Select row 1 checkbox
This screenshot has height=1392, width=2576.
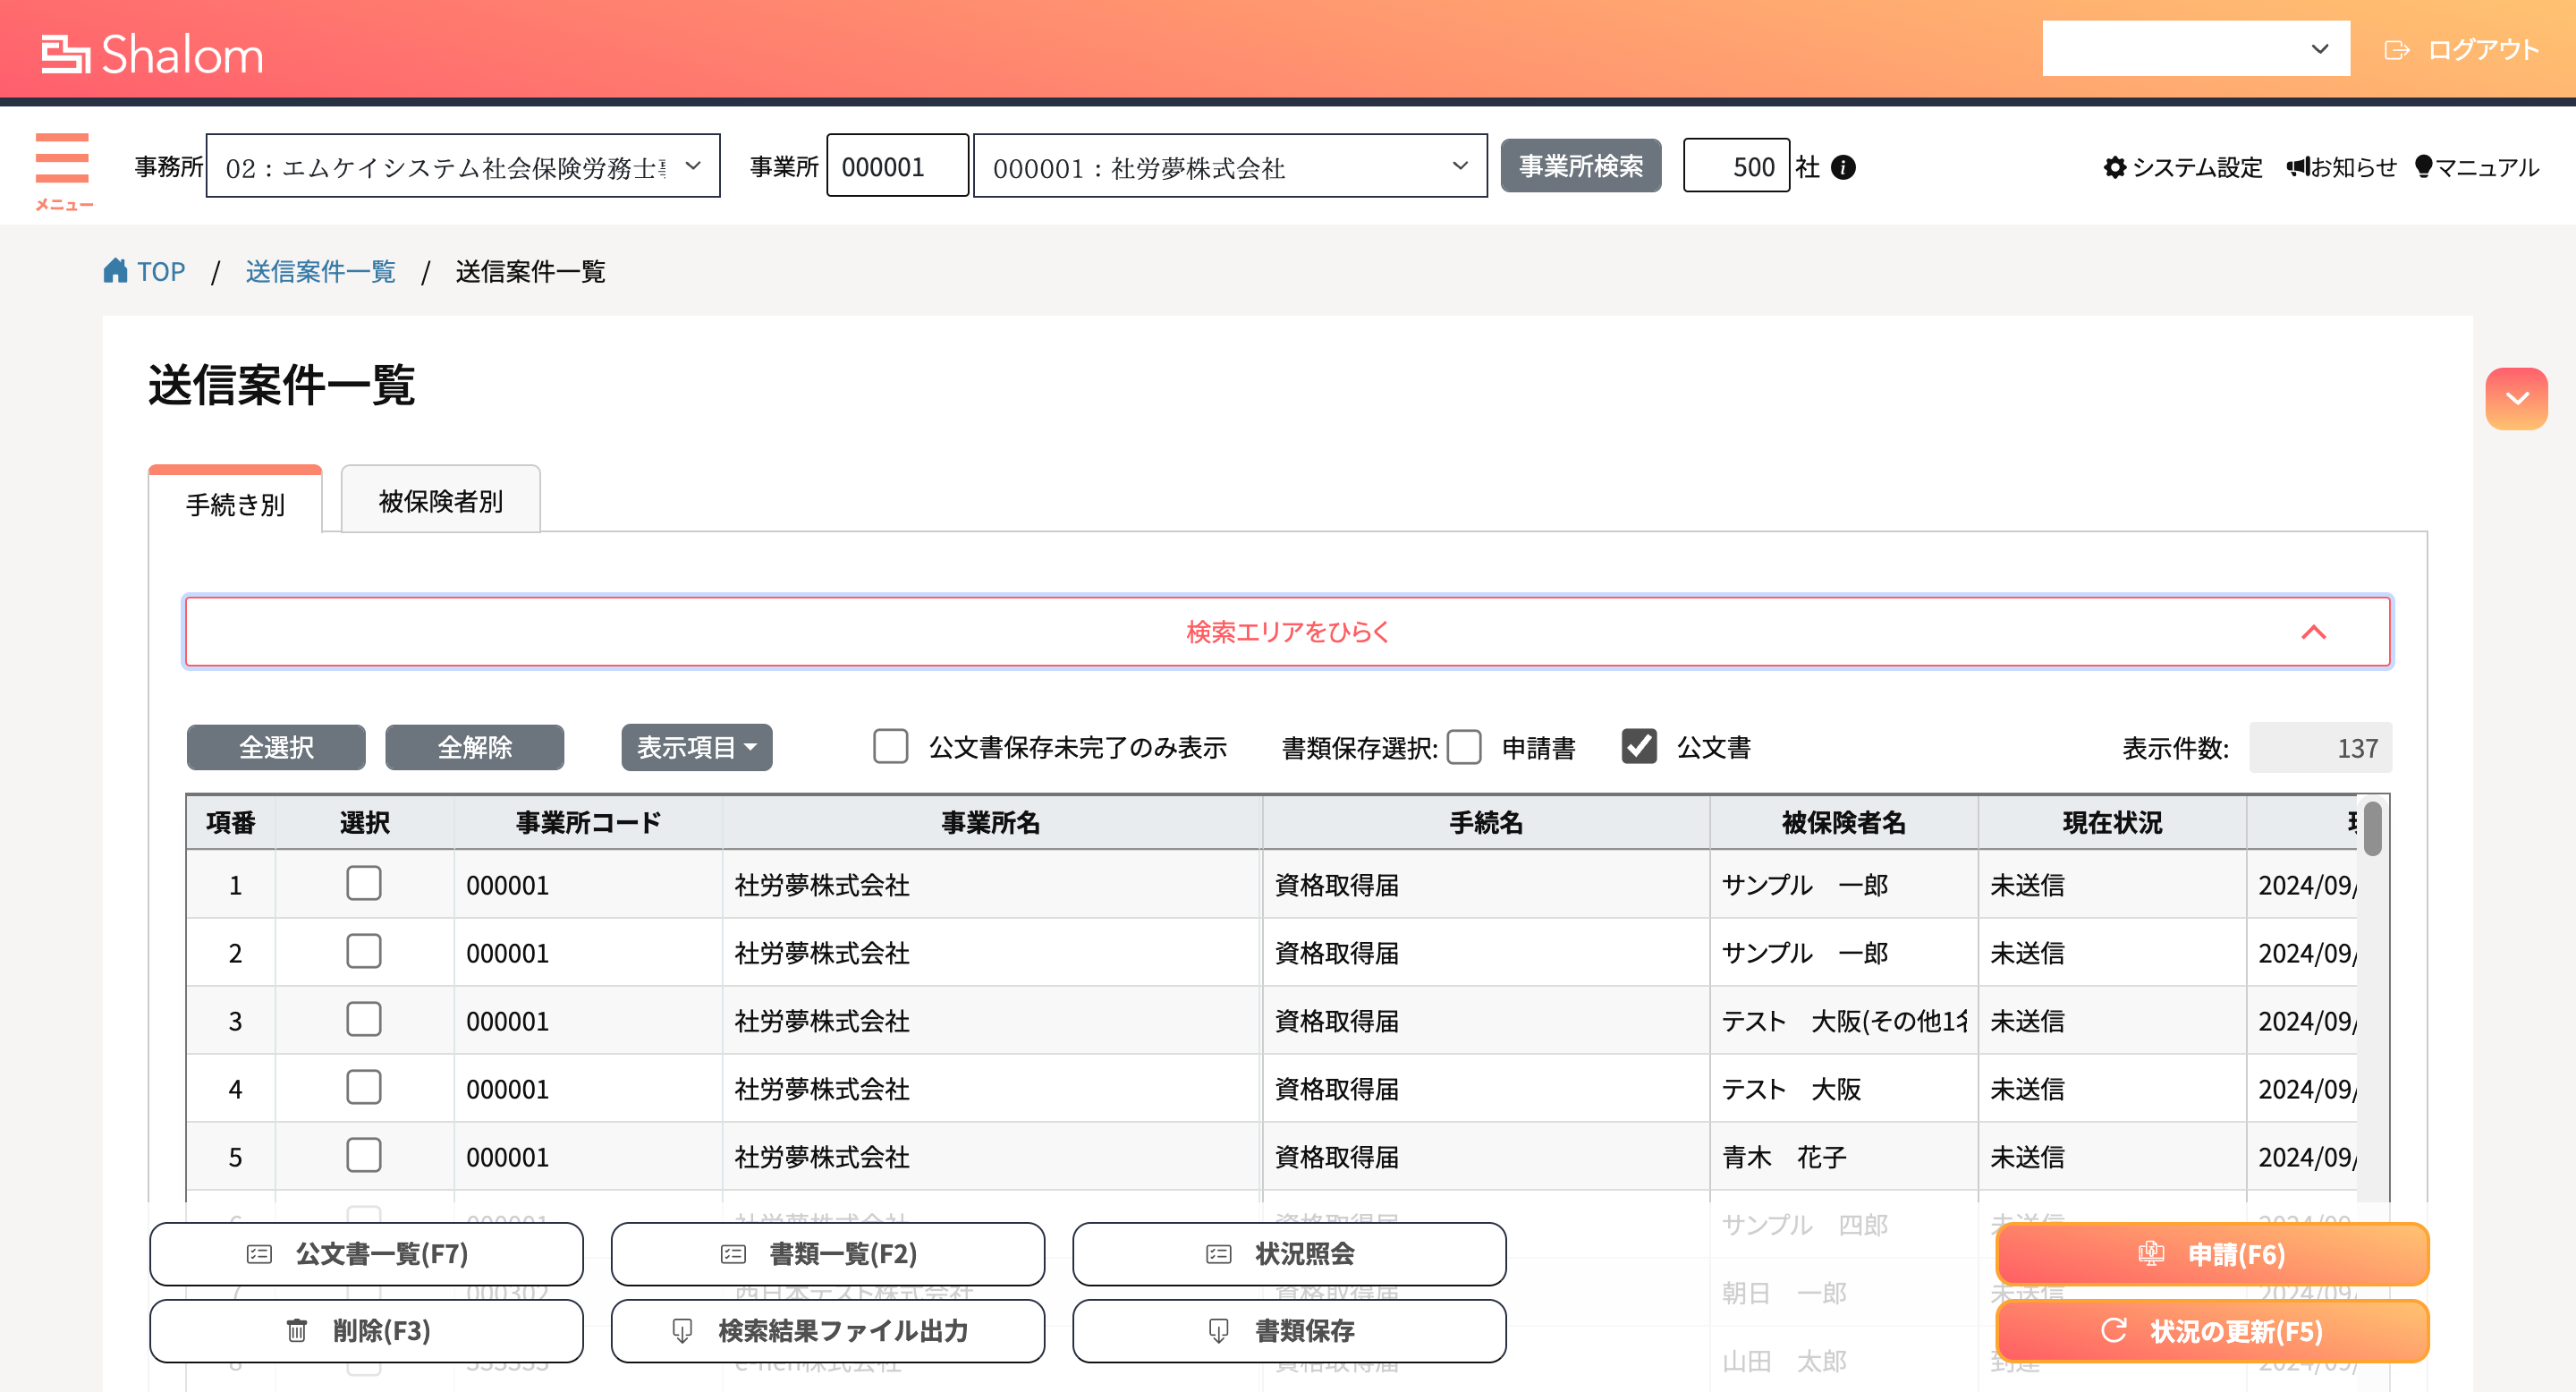coord(363,883)
